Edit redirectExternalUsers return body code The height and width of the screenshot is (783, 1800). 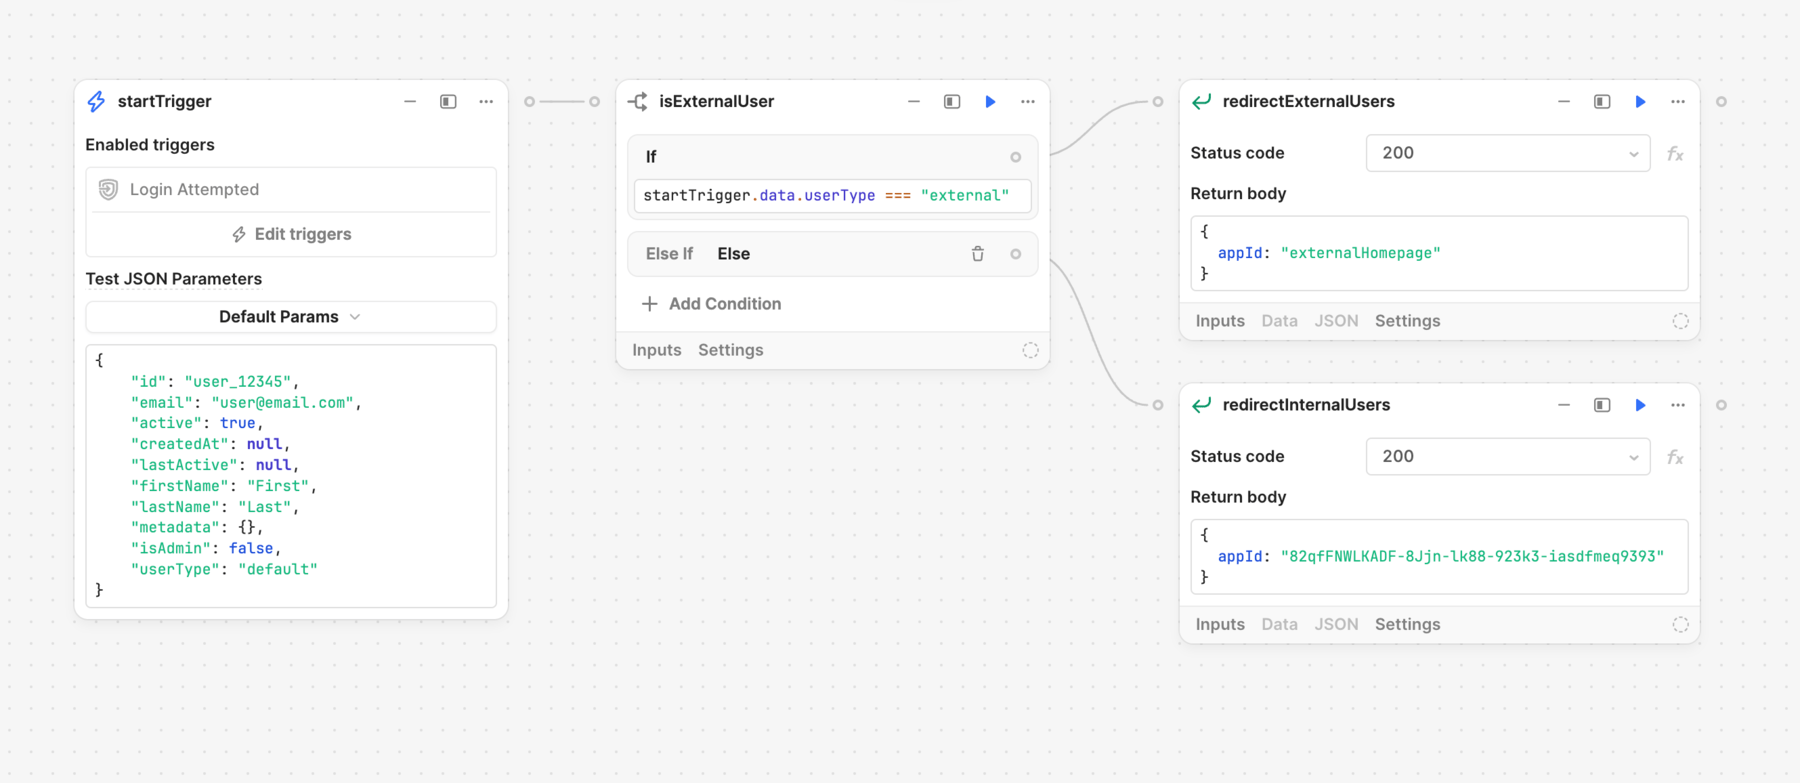1439,253
